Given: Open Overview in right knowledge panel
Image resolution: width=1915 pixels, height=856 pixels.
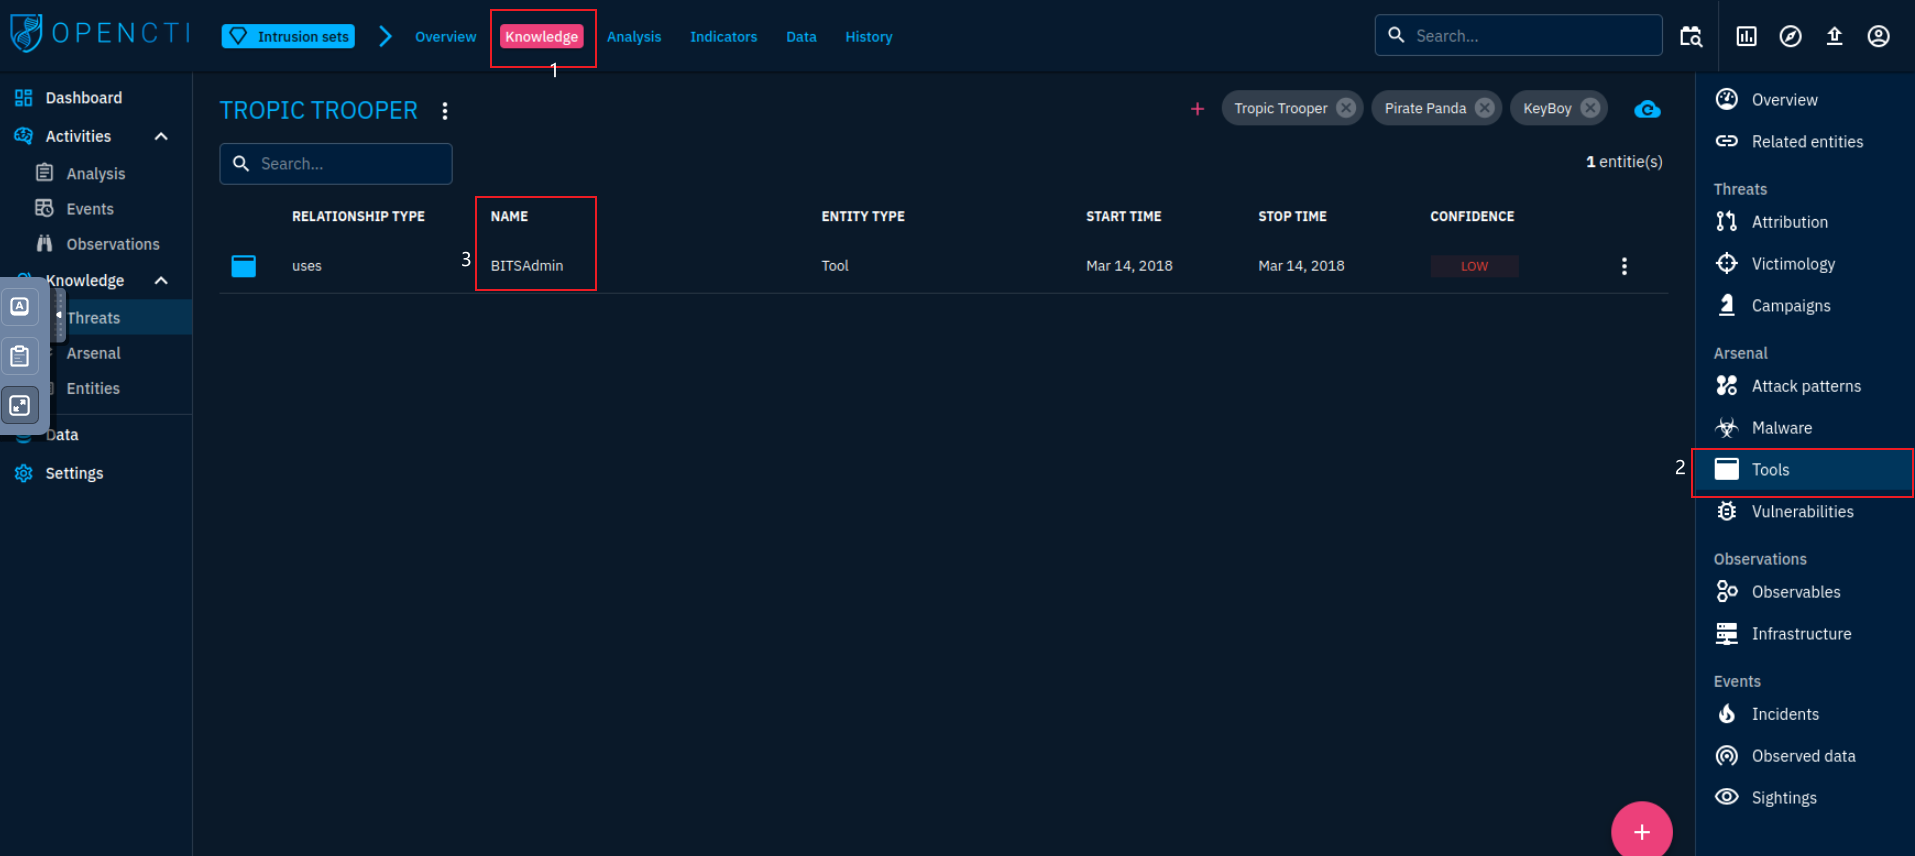Looking at the screenshot, I should pyautogui.click(x=1804, y=99).
